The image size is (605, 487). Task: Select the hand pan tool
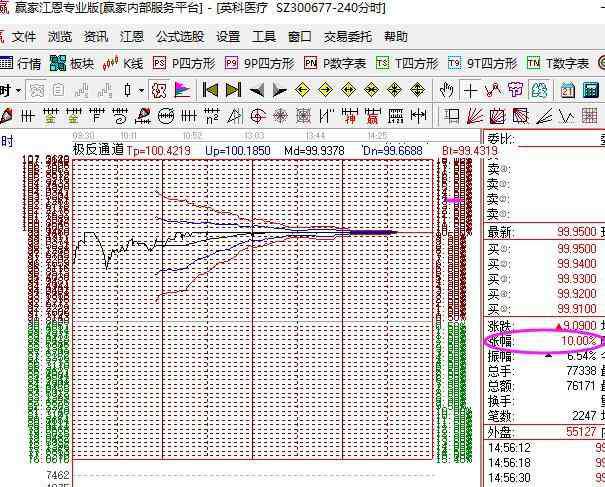click(449, 90)
